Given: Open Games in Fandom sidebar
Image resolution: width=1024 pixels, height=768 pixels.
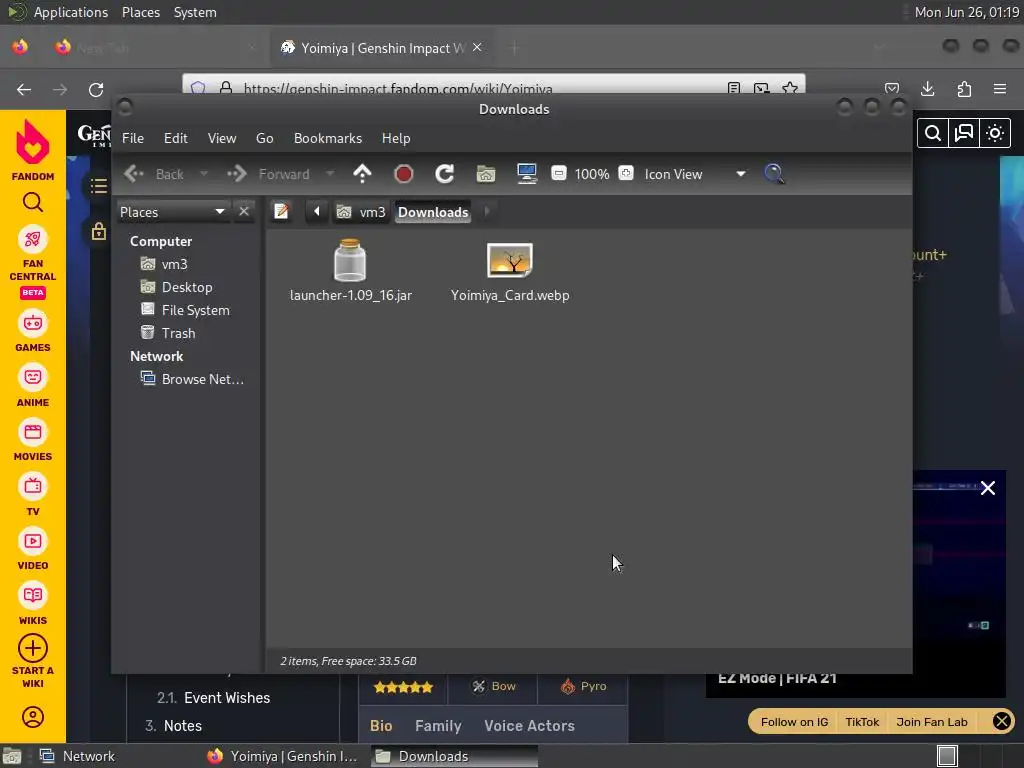Looking at the screenshot, I should point(33,332).
